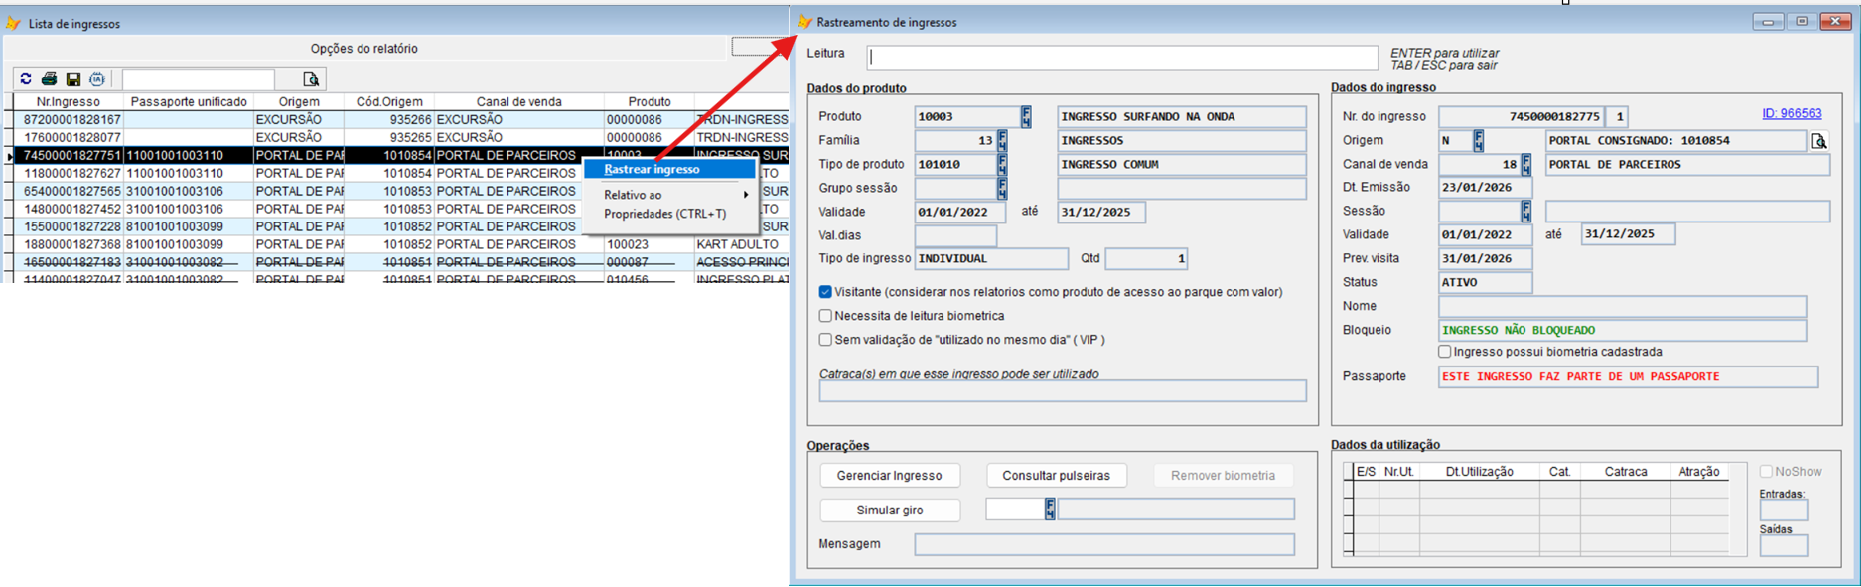The image size is (1861, 587).
Task: Click the floppy disk save icon
Action: click(x=73, y=79)
